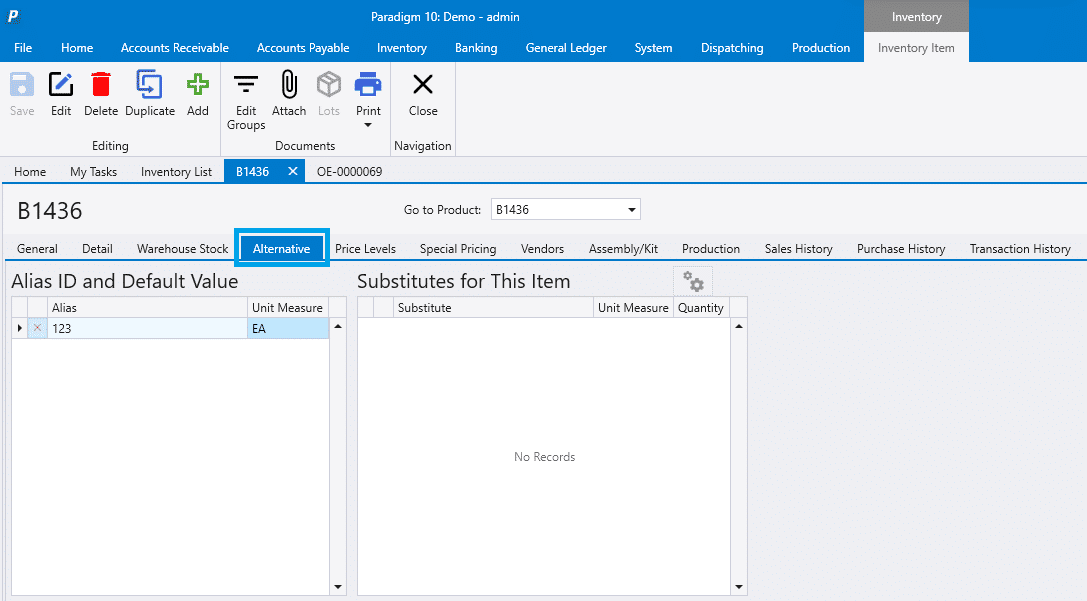Image resolution: width=1087 pixels, height=601 pixels.
Task: Click the Inventory contextual tab header
Action: click(916, 17)
